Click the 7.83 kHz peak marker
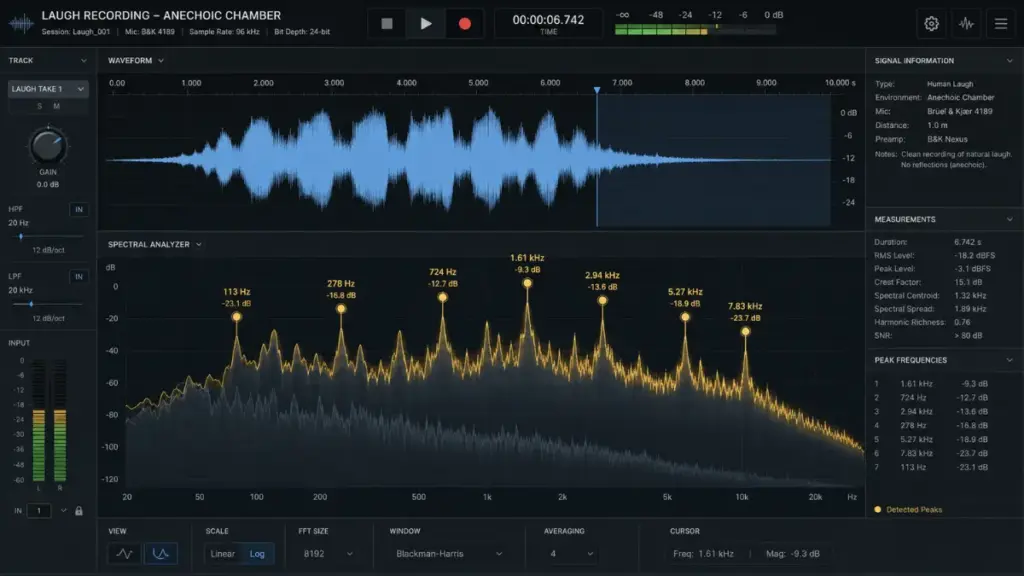1024x576 pixels. 745,331
